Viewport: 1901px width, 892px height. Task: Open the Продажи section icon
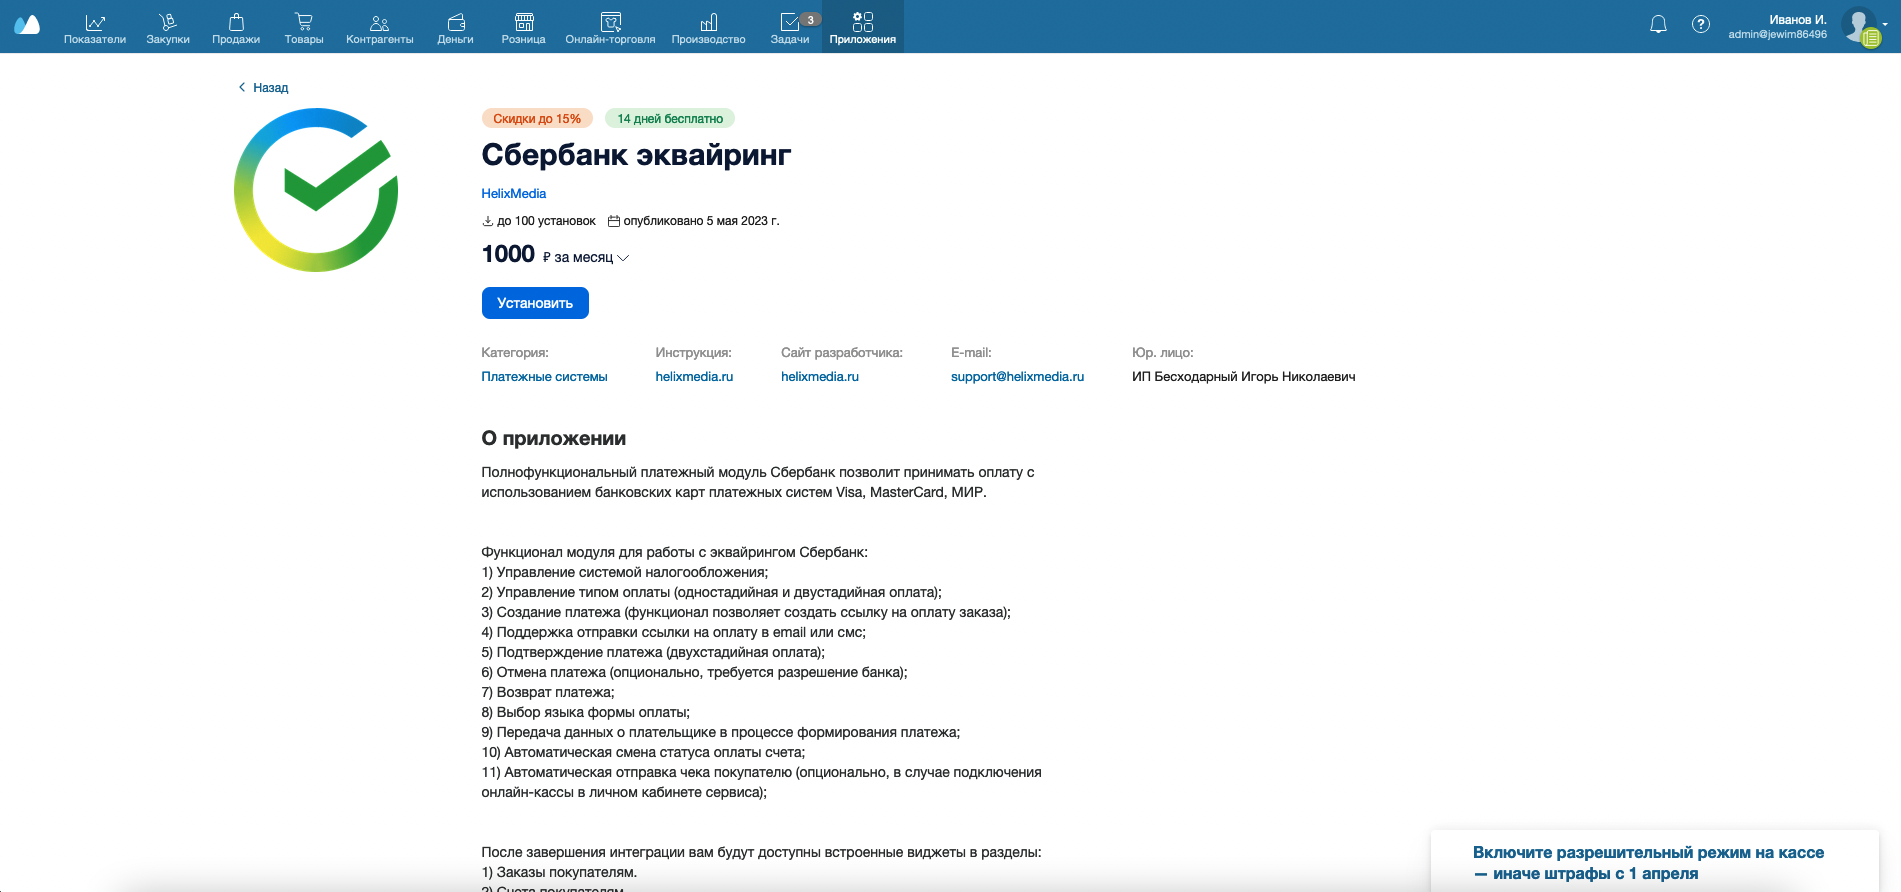pos(236,22)
